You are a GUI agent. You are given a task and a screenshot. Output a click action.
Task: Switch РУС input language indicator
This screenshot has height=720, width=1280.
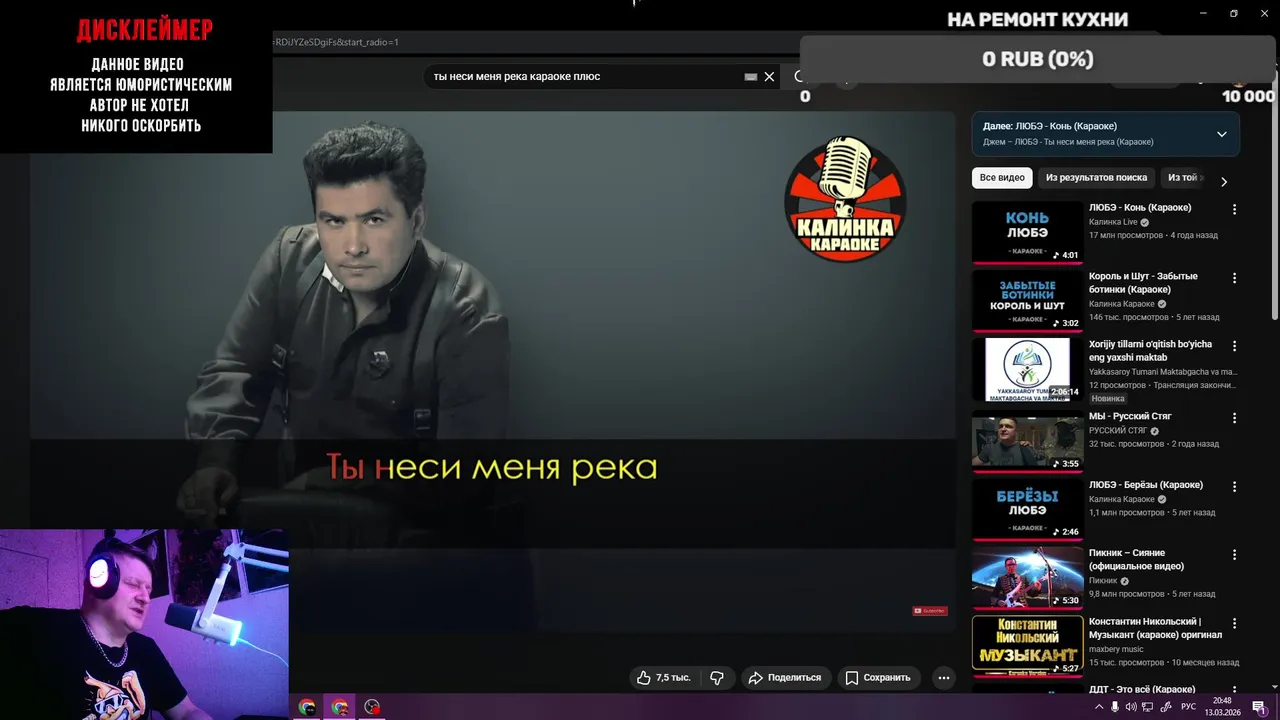point(1189,707)
